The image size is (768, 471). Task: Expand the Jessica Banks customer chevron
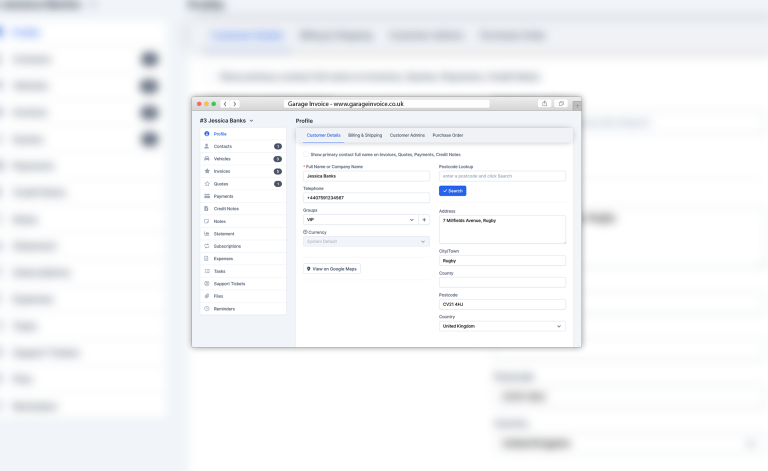[x=252, y=121]
